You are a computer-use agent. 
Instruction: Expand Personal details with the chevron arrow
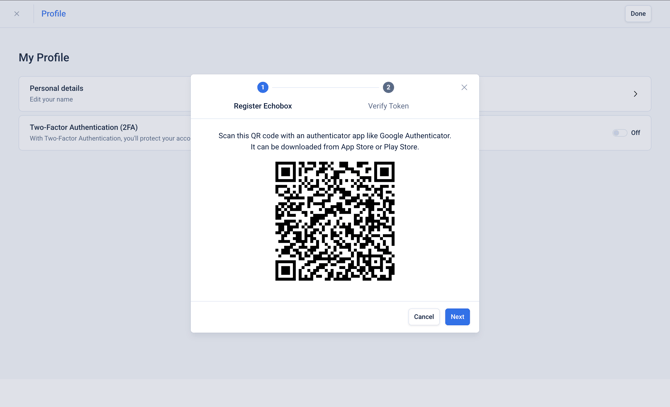pyautogui.click(x=635, y=94)
